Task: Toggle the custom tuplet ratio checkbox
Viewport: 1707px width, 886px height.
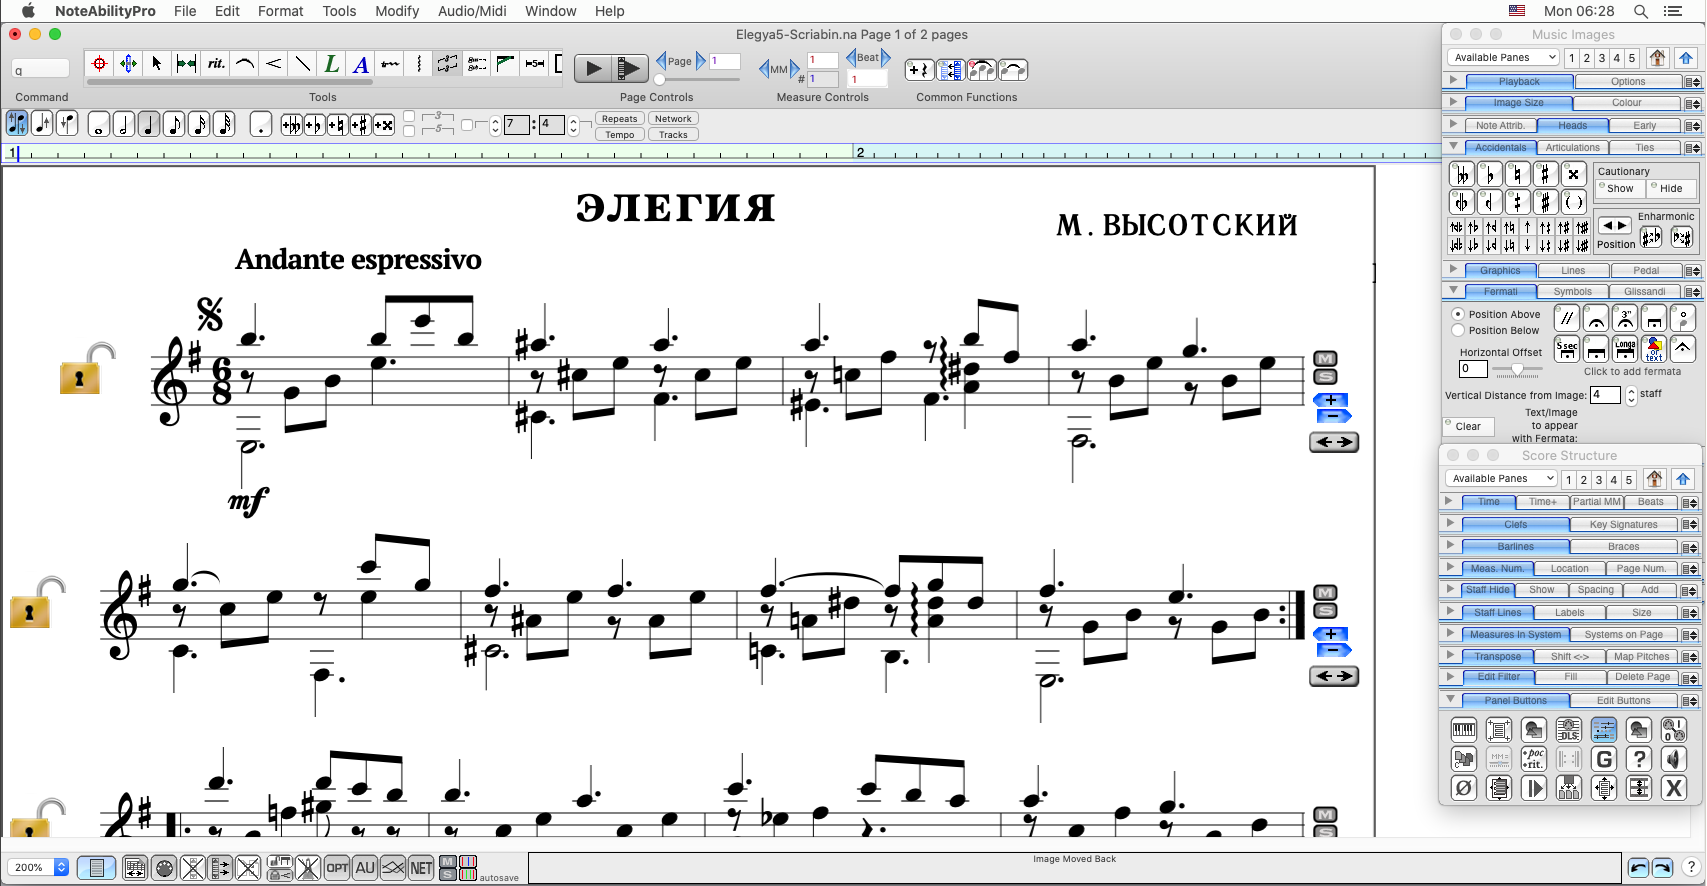Action: coord(467,125)
